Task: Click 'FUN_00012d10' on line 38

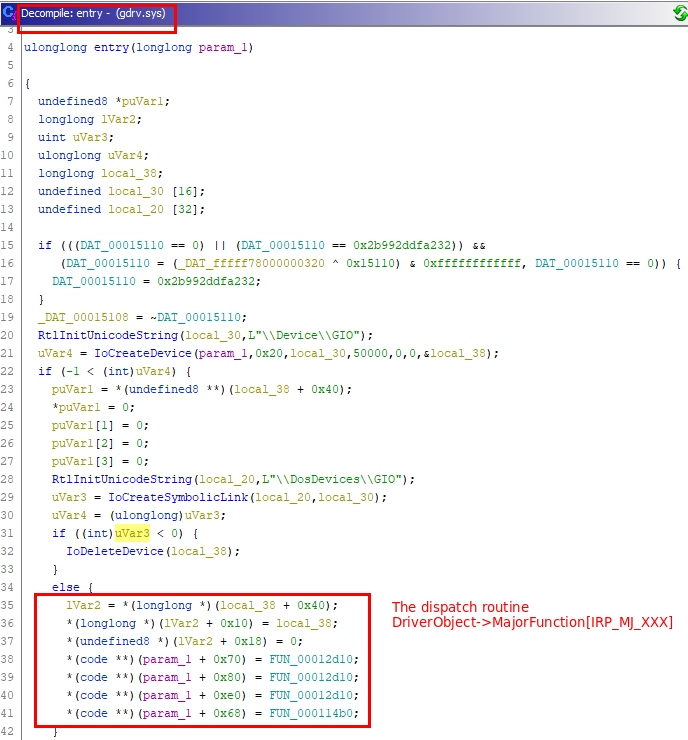Action: point(311,659)
